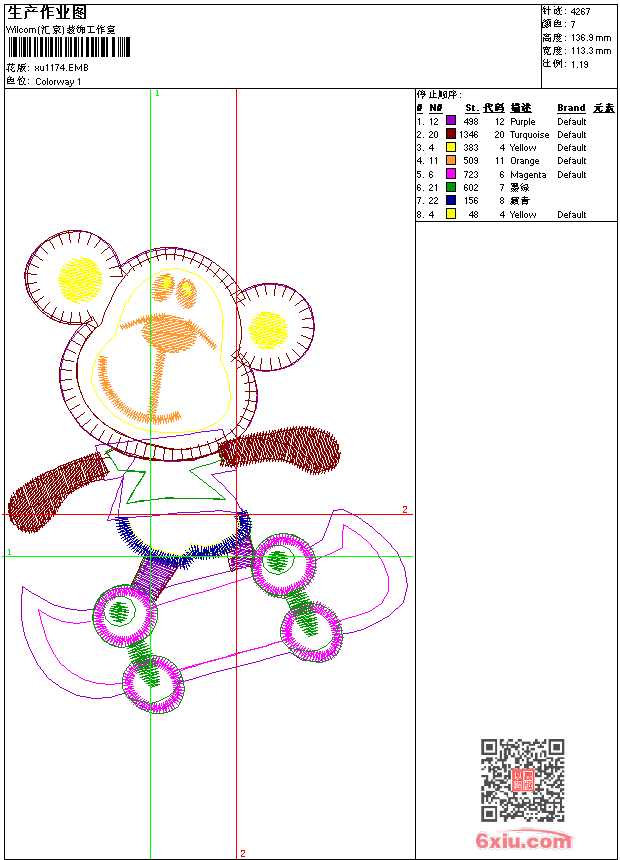Screen dimensions: 620x860
Task: Click the Orange description text
Action: point(525,161)
